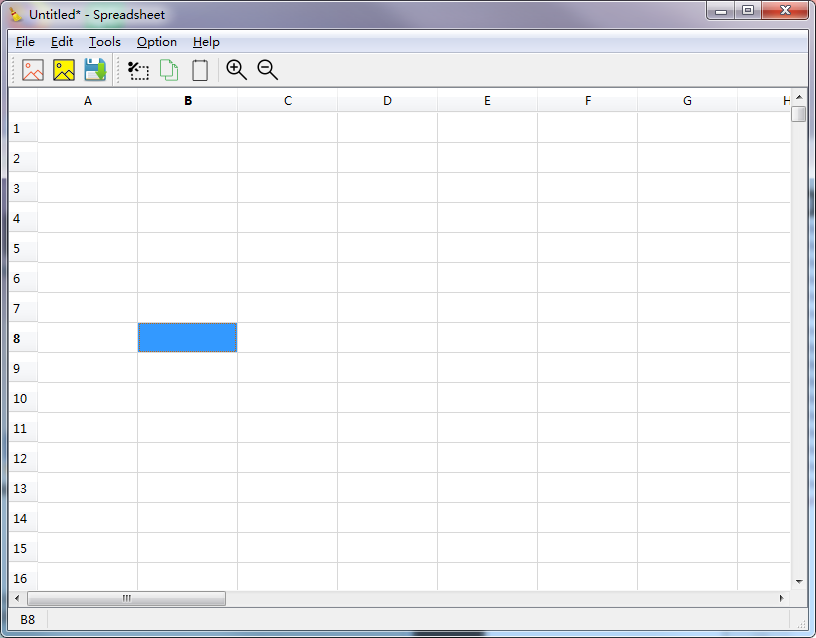
Task: Minimize the Spreadsheet window
Action: click(x=721, y=10)
